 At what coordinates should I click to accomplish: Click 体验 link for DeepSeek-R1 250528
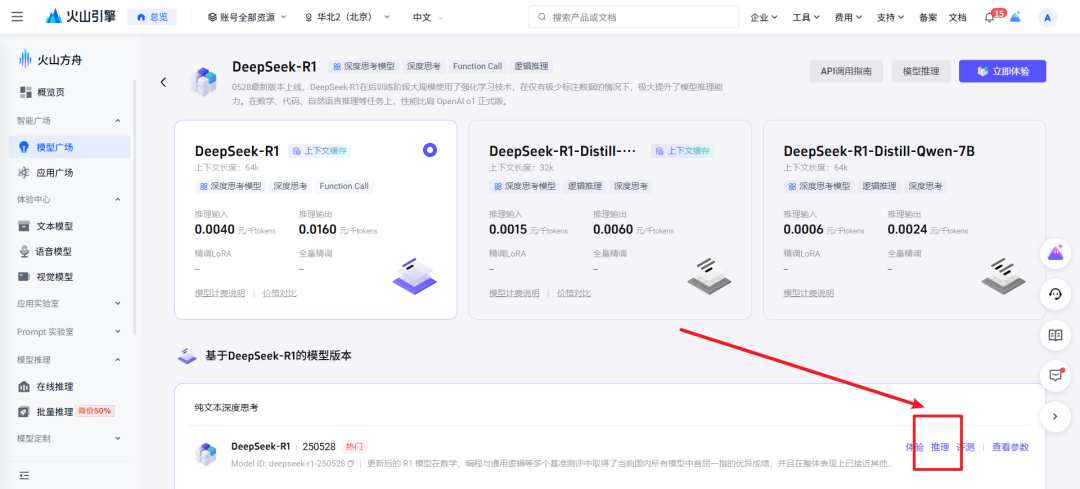915,447
